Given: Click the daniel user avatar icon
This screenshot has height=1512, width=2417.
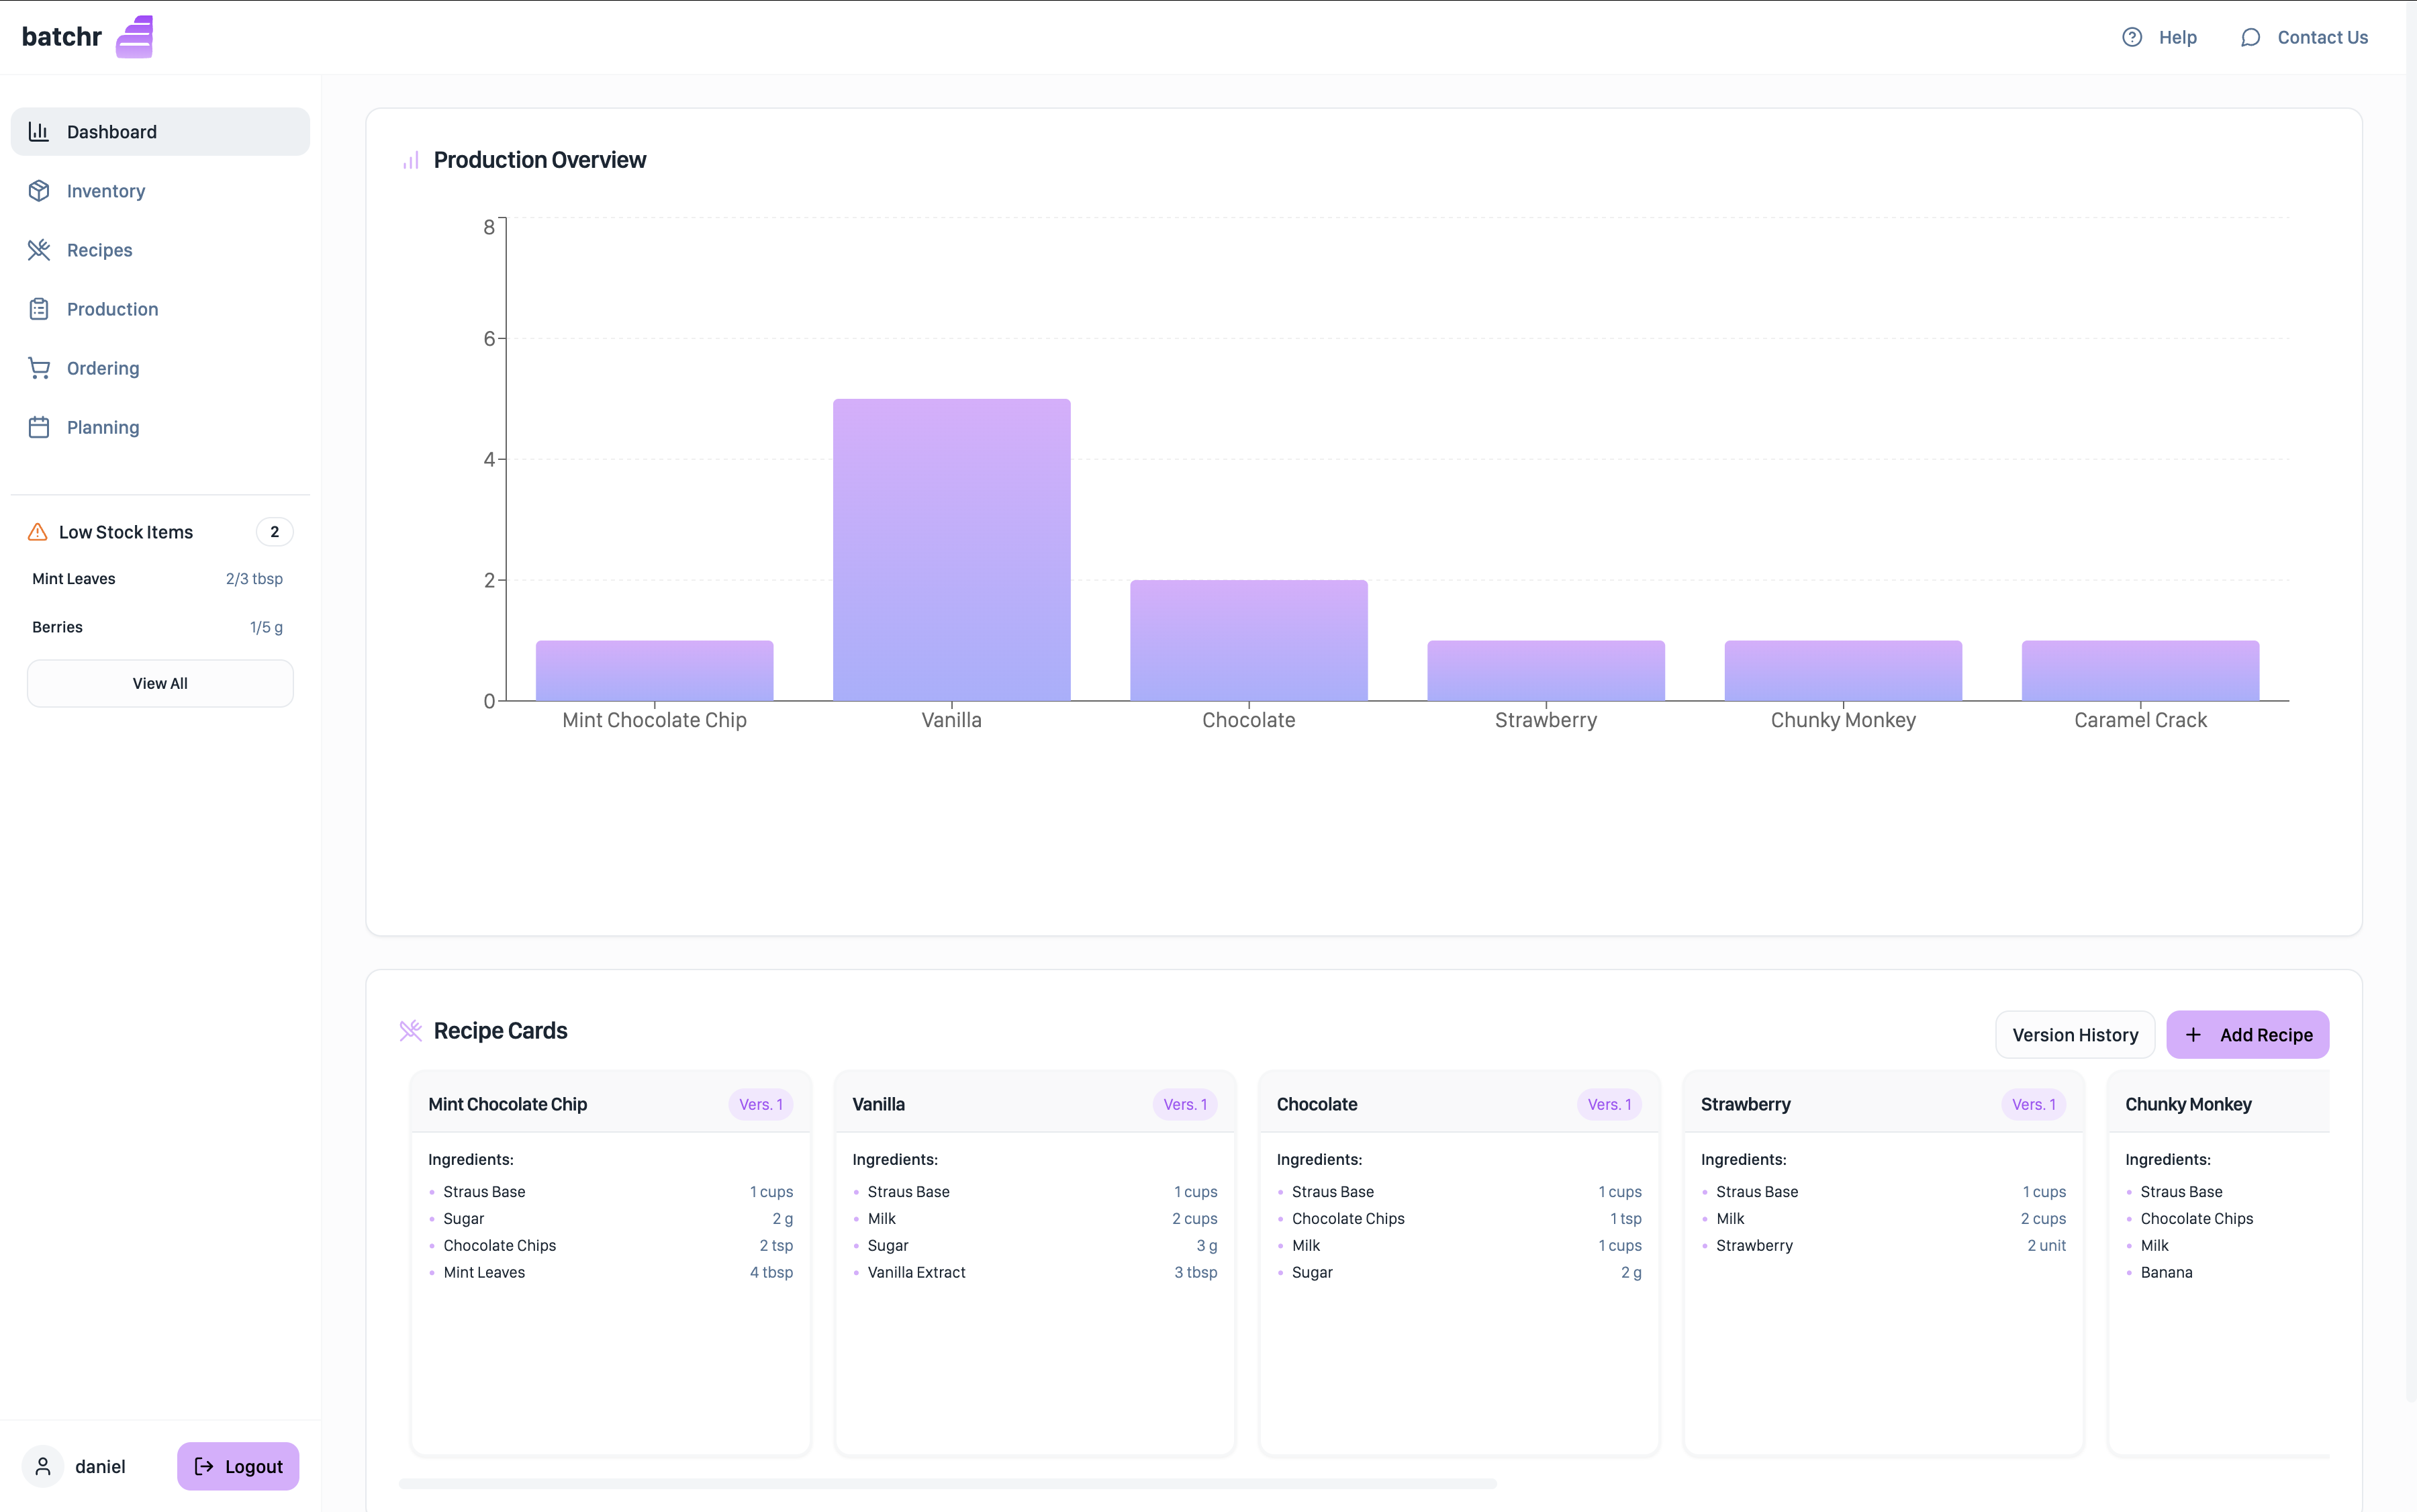Looking at the screenshot, I should [x=43, y=1466].
